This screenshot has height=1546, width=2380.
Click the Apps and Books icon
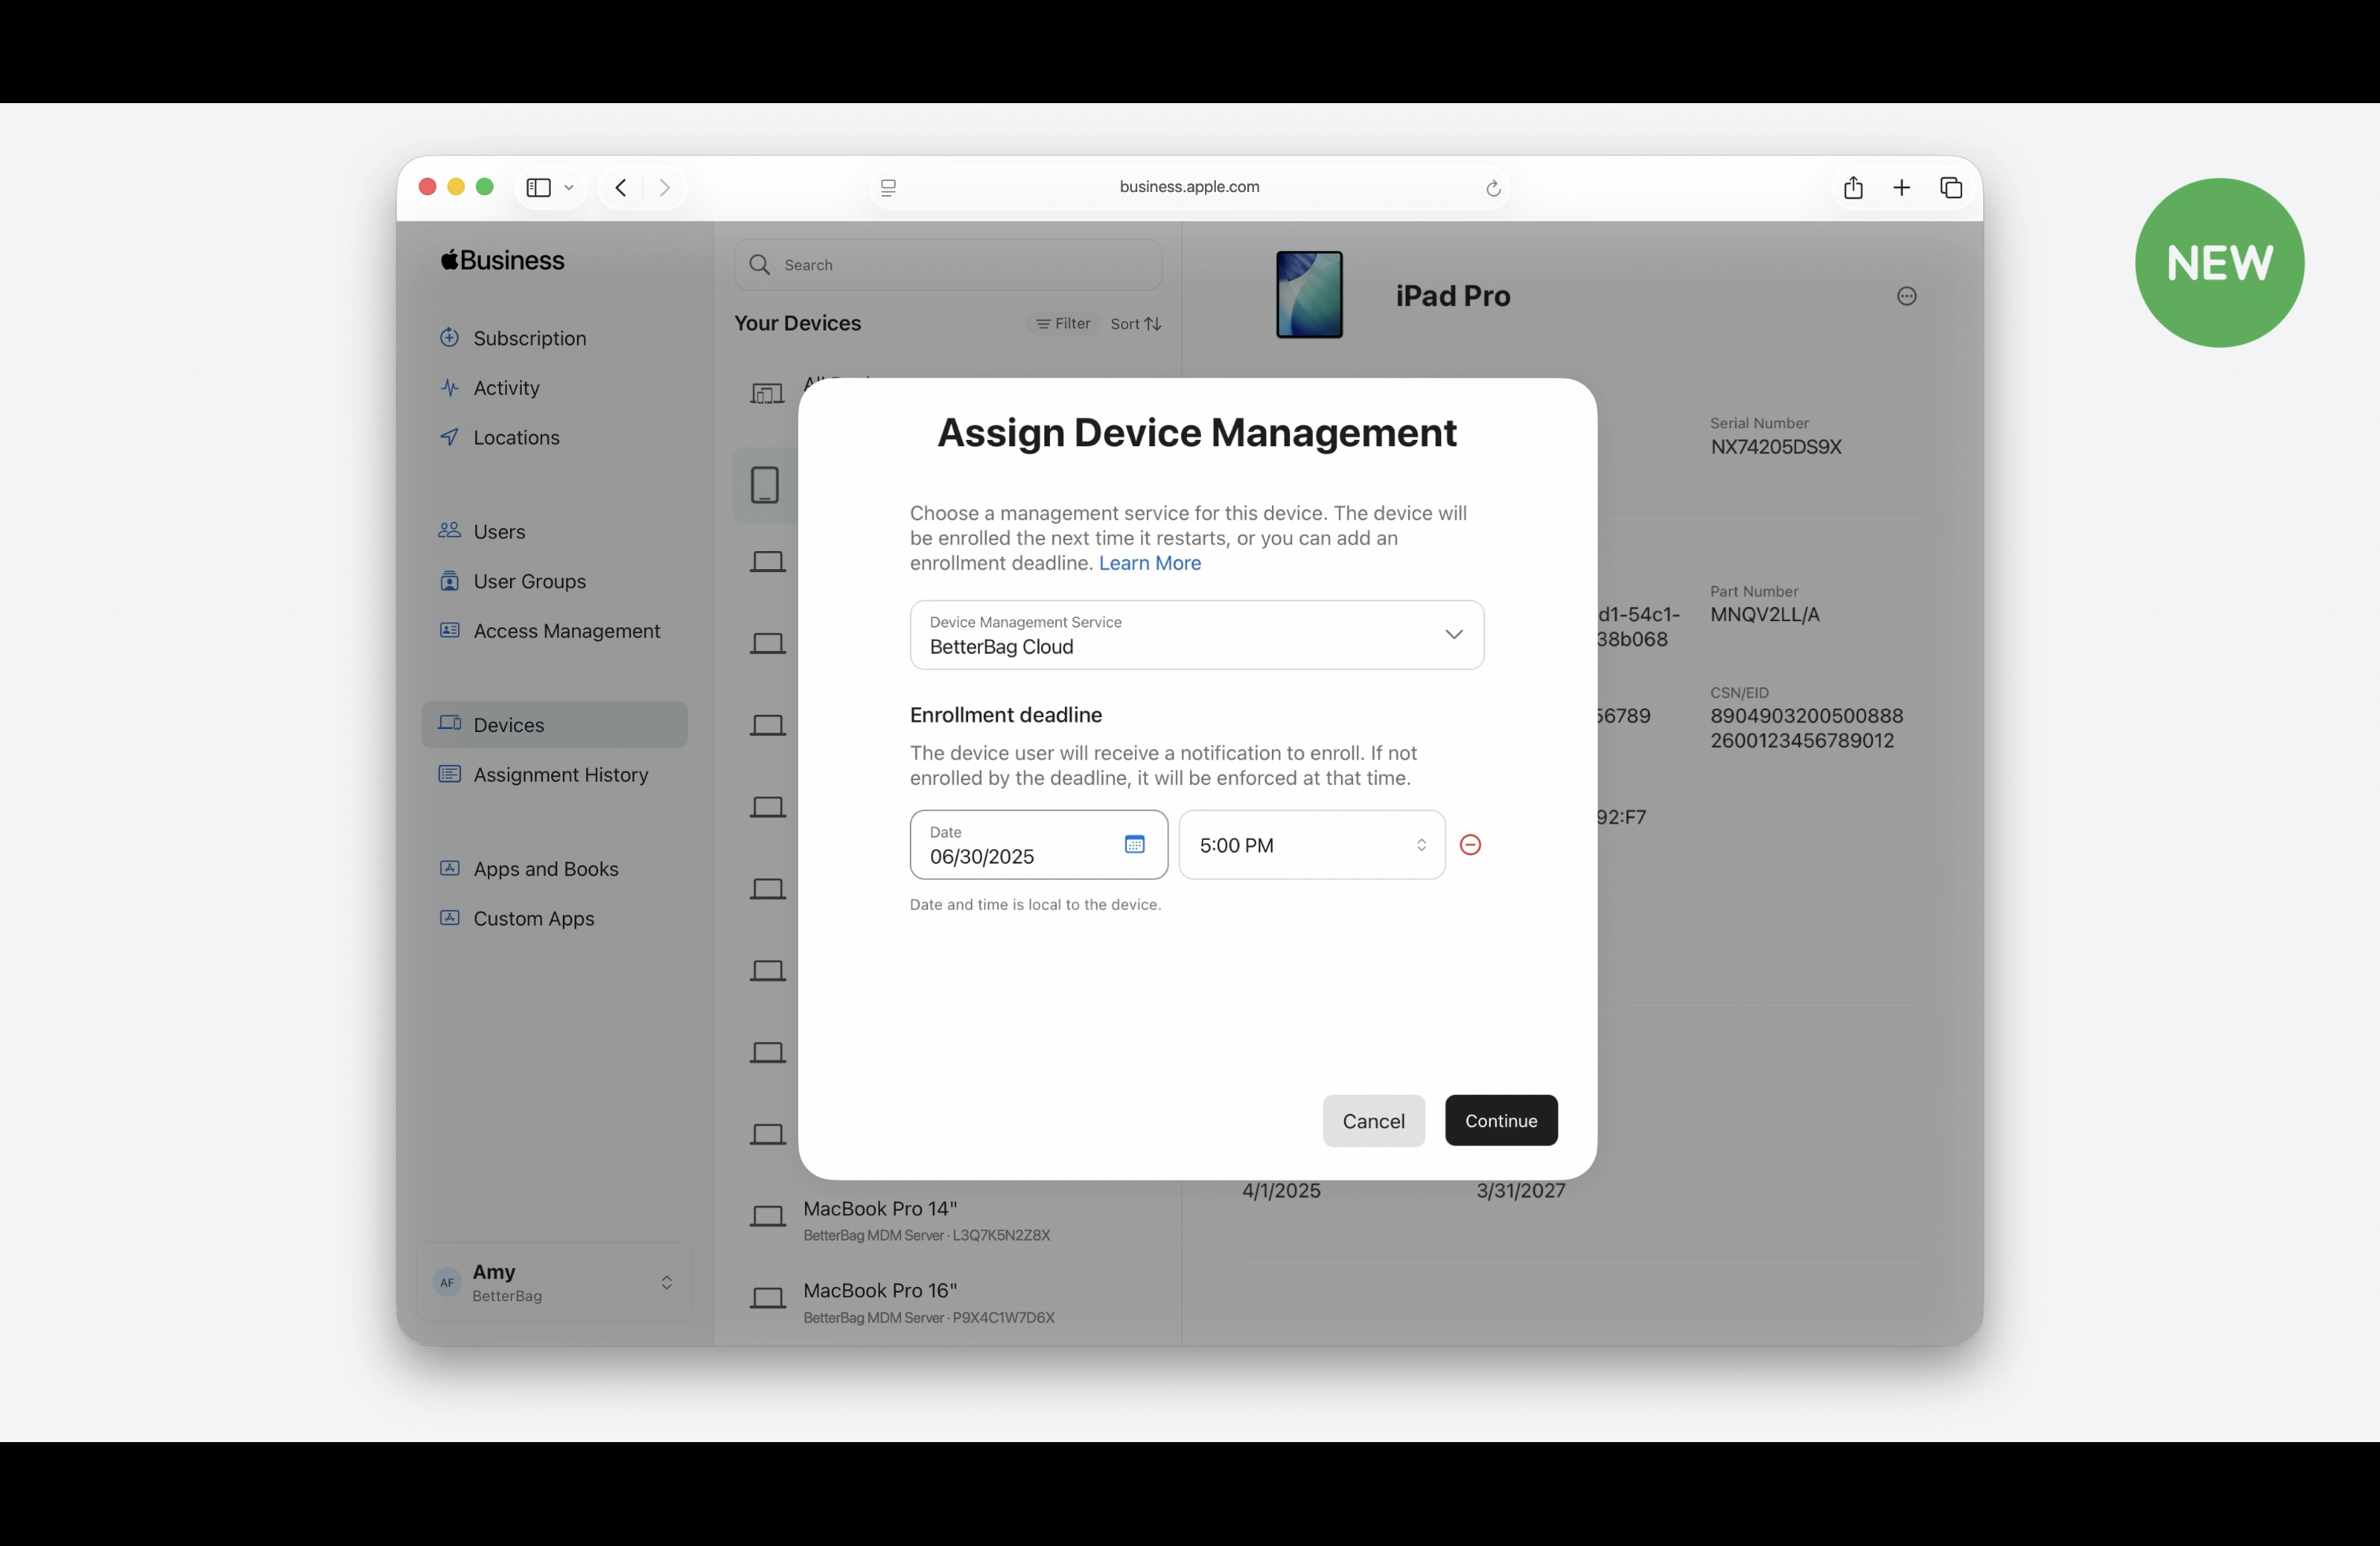(x=450, y=868)
